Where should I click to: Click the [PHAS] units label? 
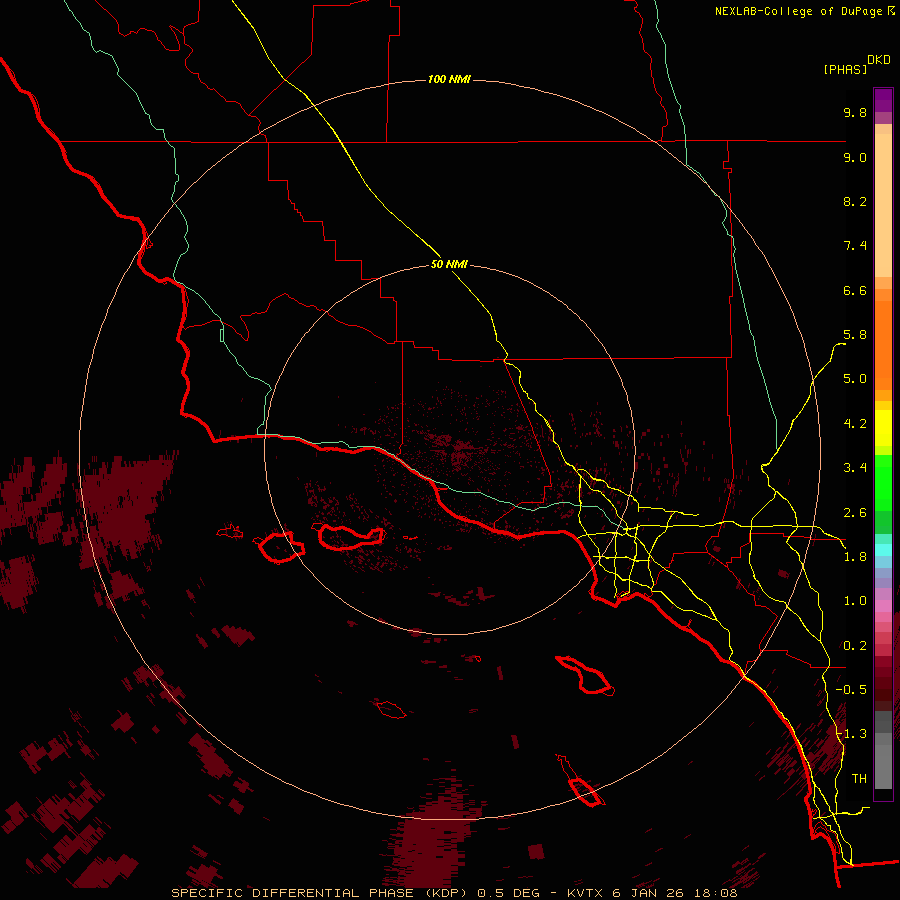(x=845, y=69)
